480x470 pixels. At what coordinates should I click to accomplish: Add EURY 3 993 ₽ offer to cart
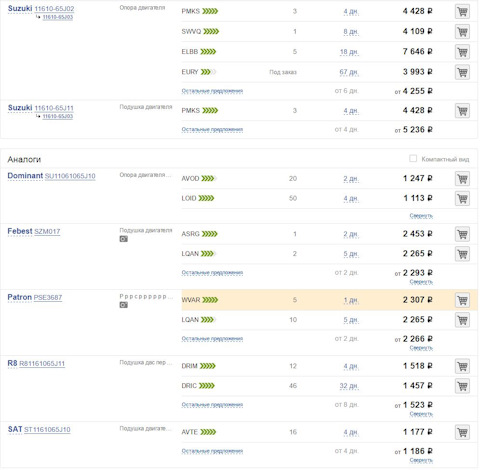[462, 72]
